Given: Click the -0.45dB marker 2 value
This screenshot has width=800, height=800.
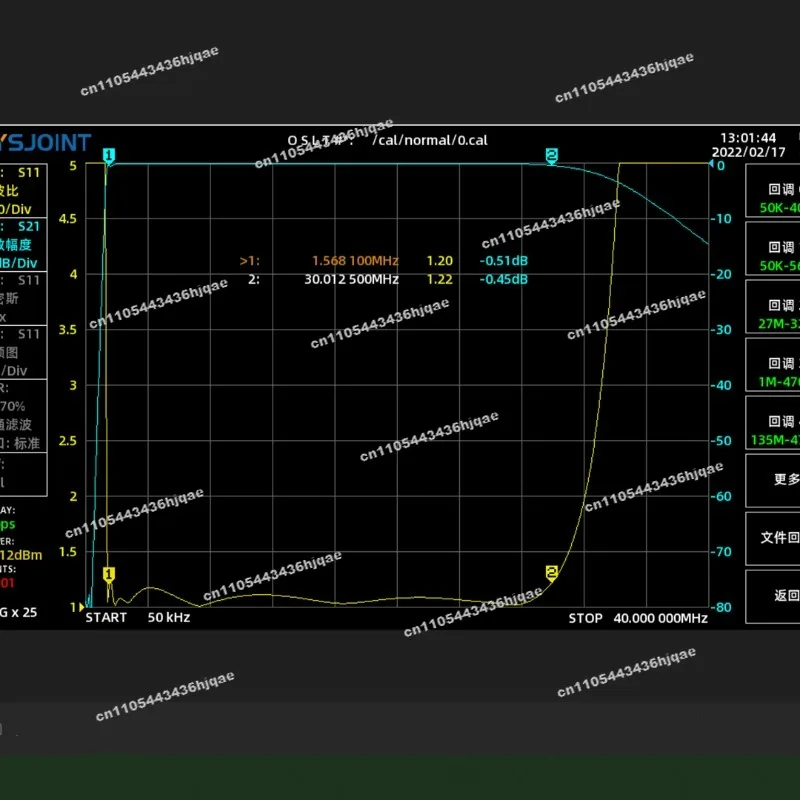Looking at the screenshot, I should [x=504, y=280].
